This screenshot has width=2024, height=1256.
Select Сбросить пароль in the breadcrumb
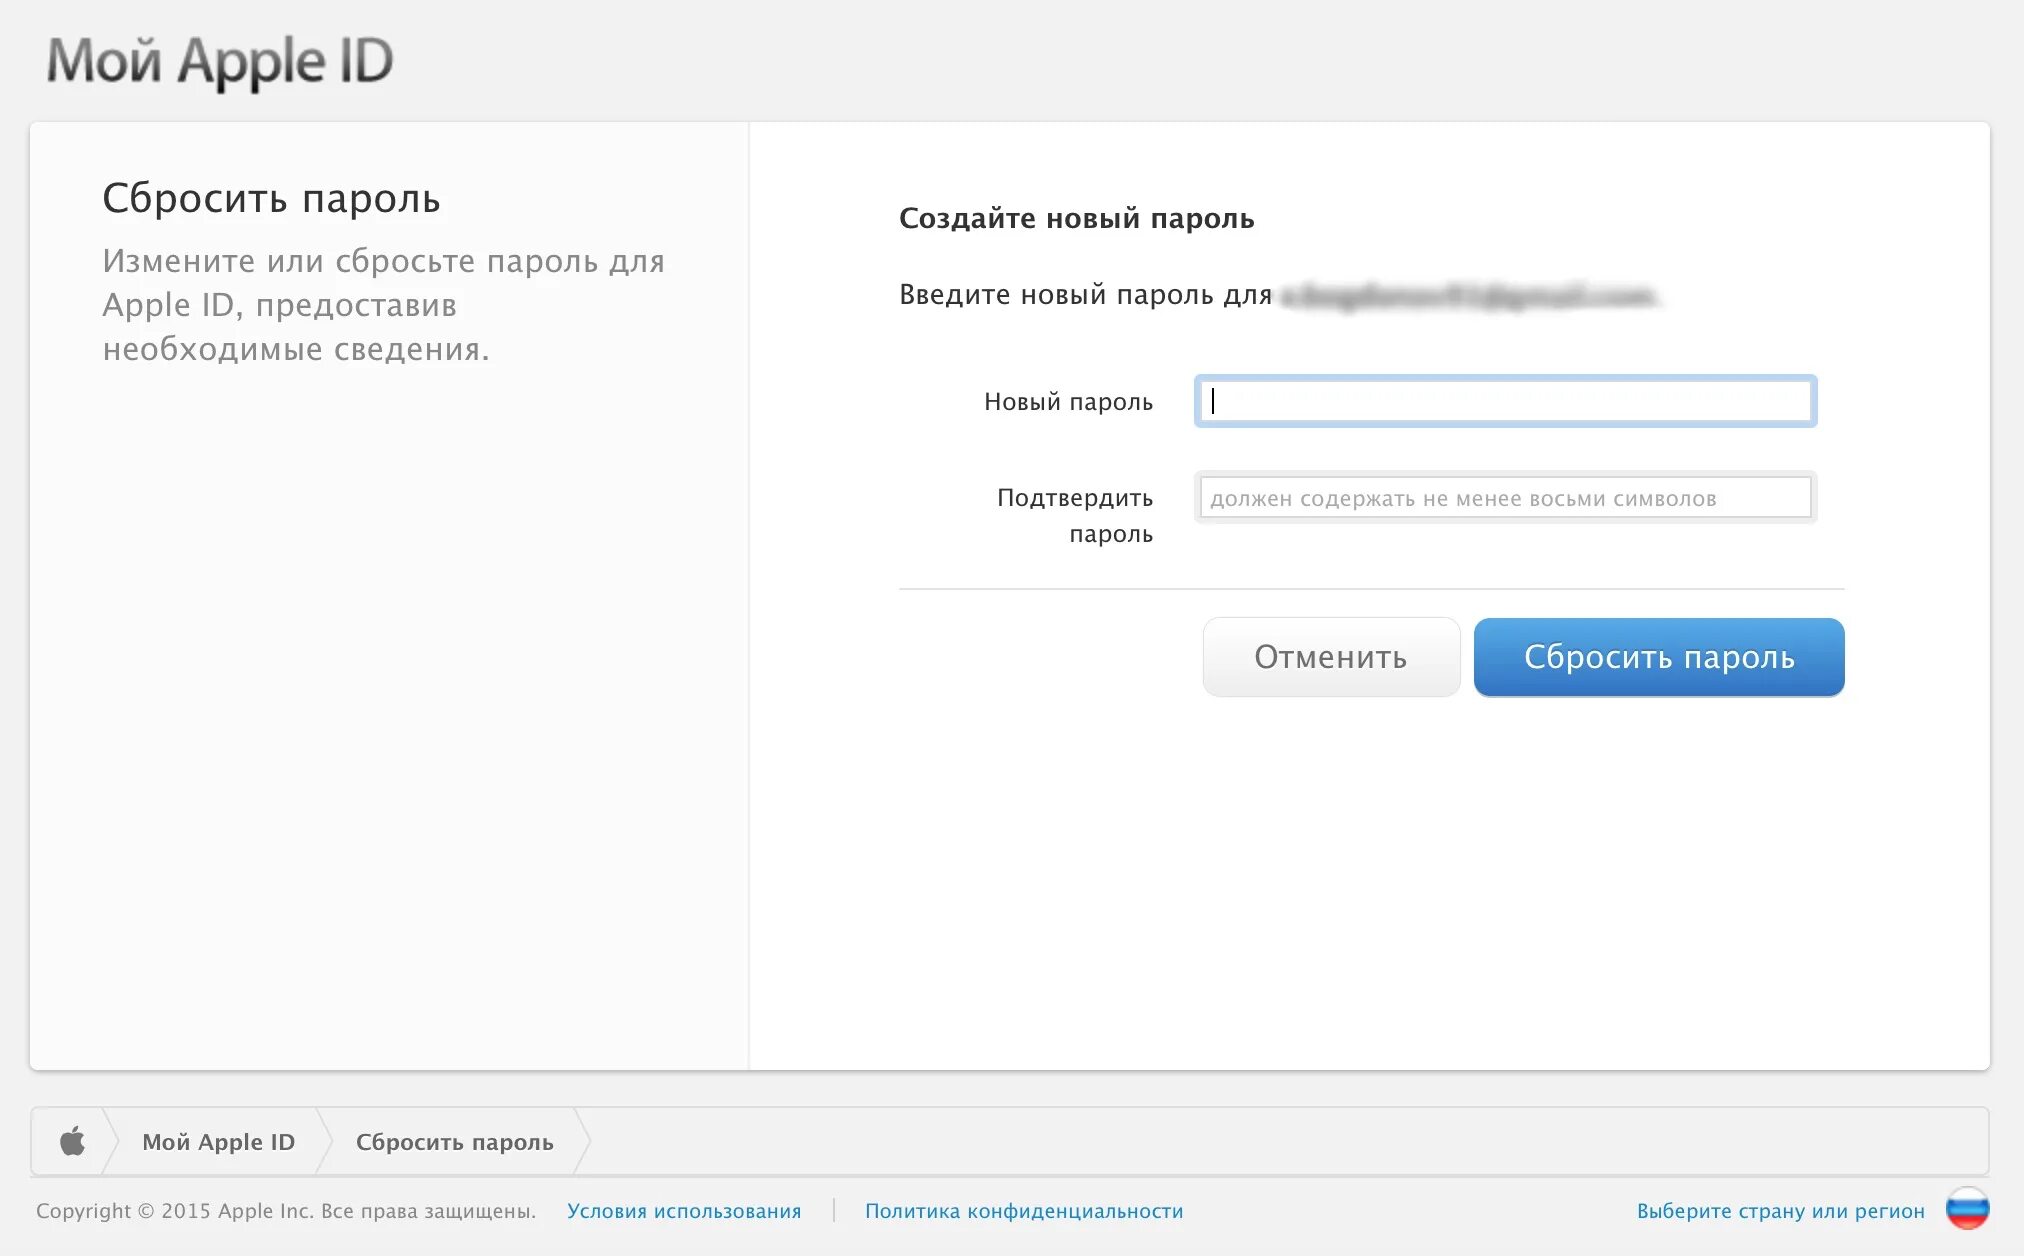[455, 1141]
